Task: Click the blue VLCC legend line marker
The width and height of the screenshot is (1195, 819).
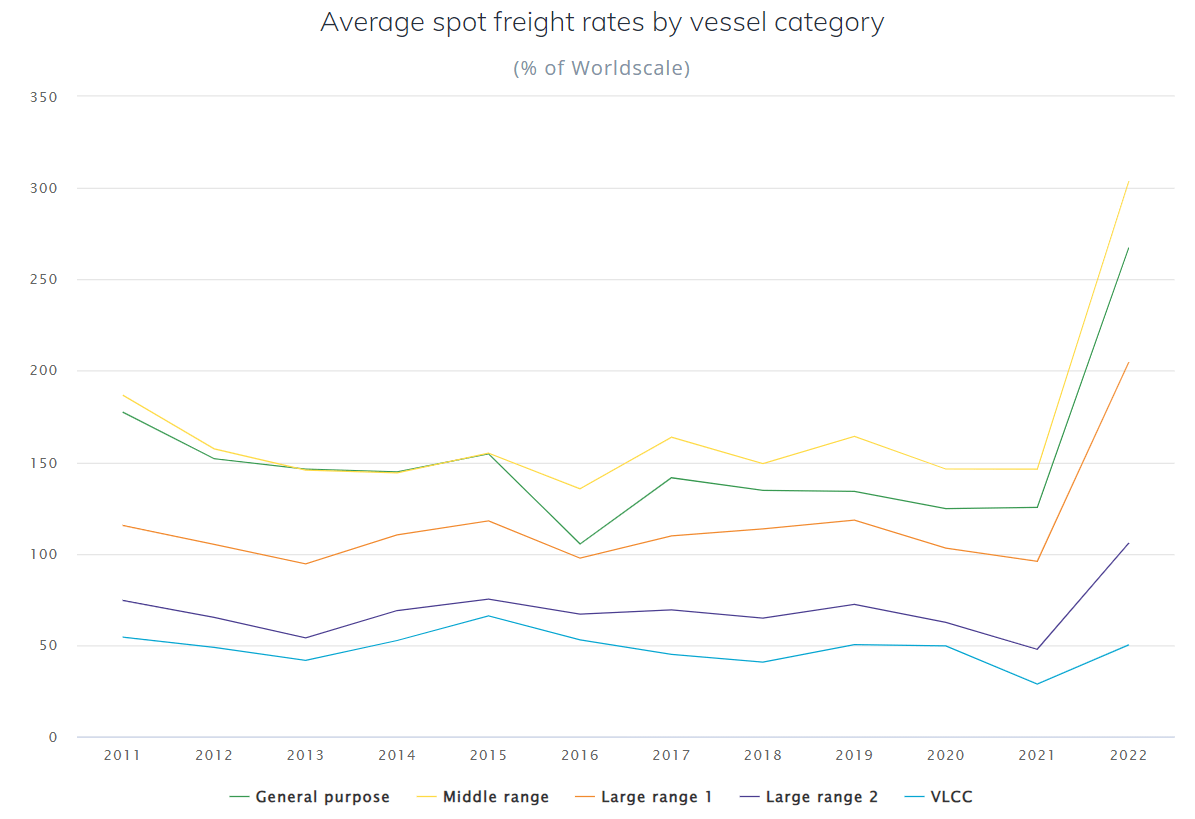Action: (x=913, y=797)
